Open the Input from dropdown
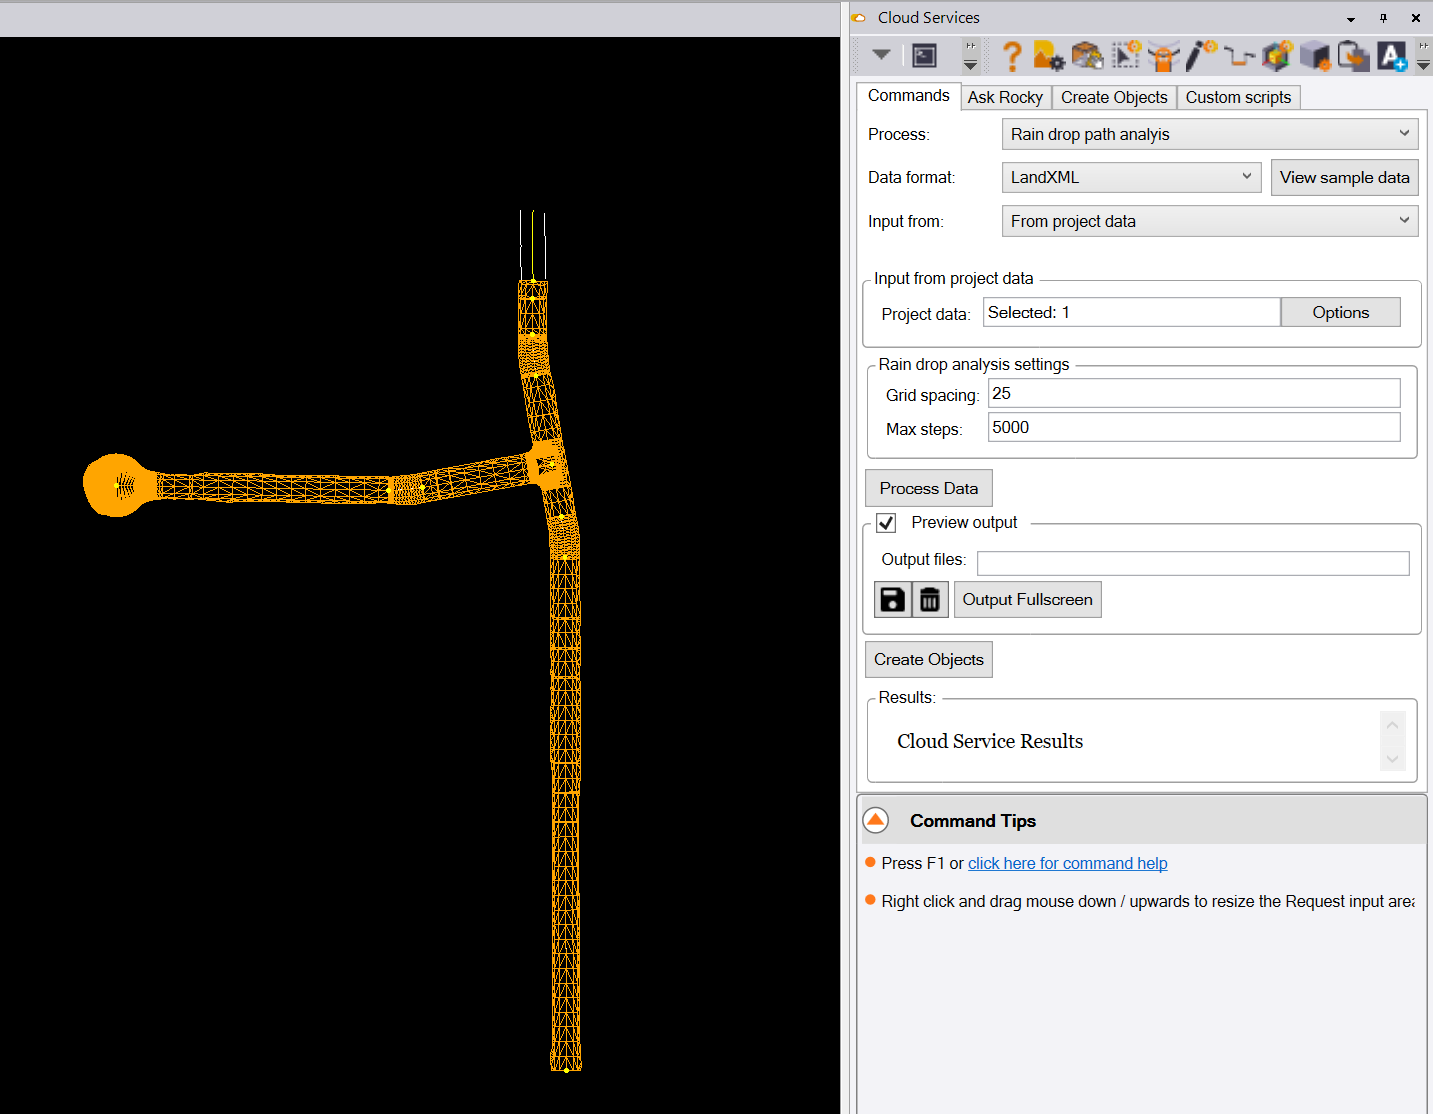 [1209, 221]
